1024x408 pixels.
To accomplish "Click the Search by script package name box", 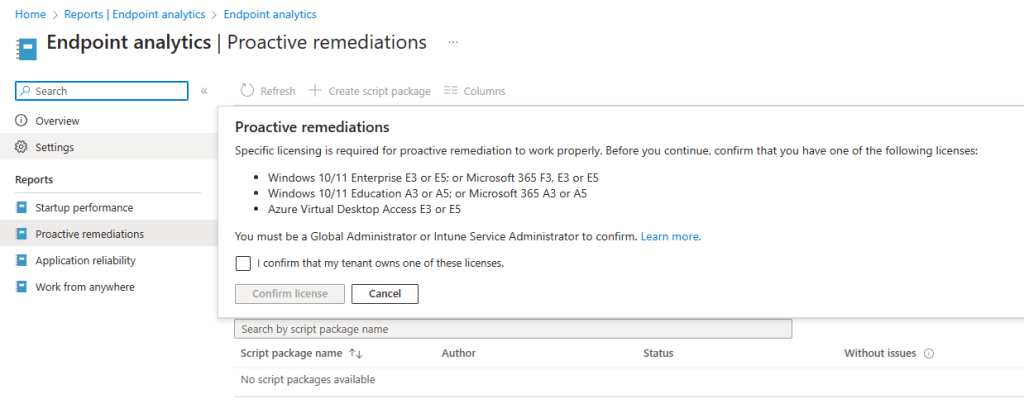I will (512, 329).
